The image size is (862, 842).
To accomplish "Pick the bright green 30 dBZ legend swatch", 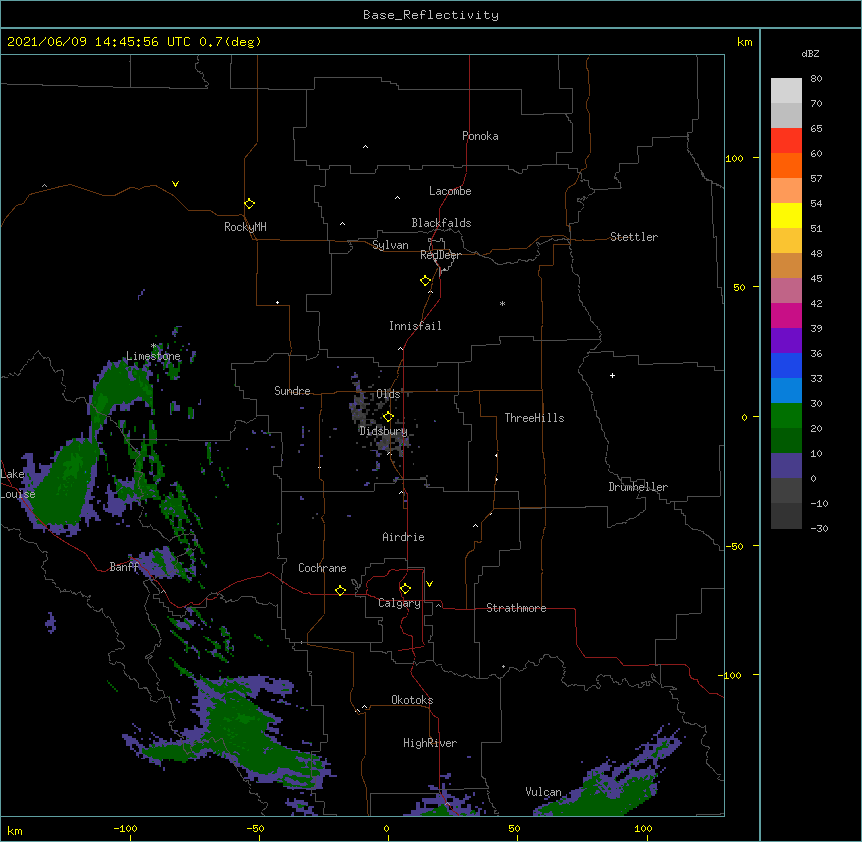I will point(786,416).
